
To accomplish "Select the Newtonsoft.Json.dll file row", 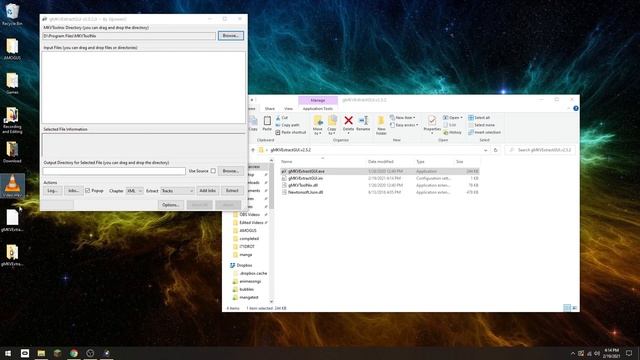I will [x=380, y=192].
